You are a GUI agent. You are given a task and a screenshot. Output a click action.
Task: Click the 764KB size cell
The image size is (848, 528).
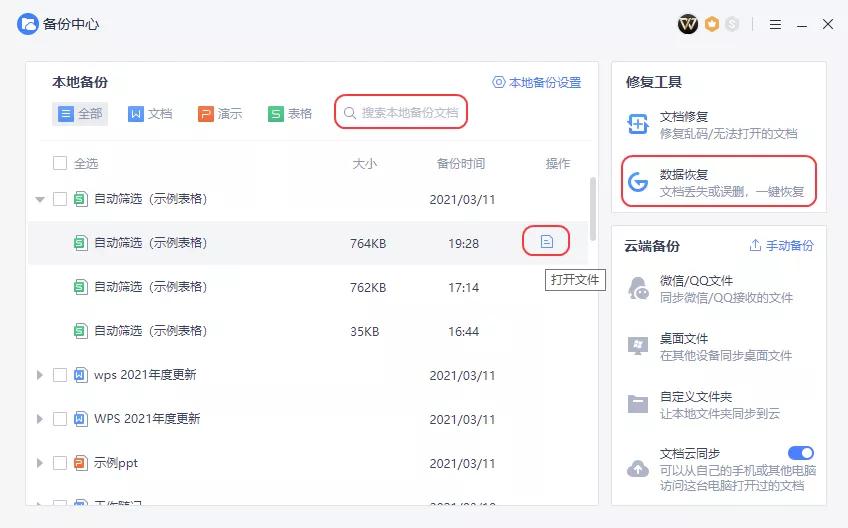(x=368, y=243)
